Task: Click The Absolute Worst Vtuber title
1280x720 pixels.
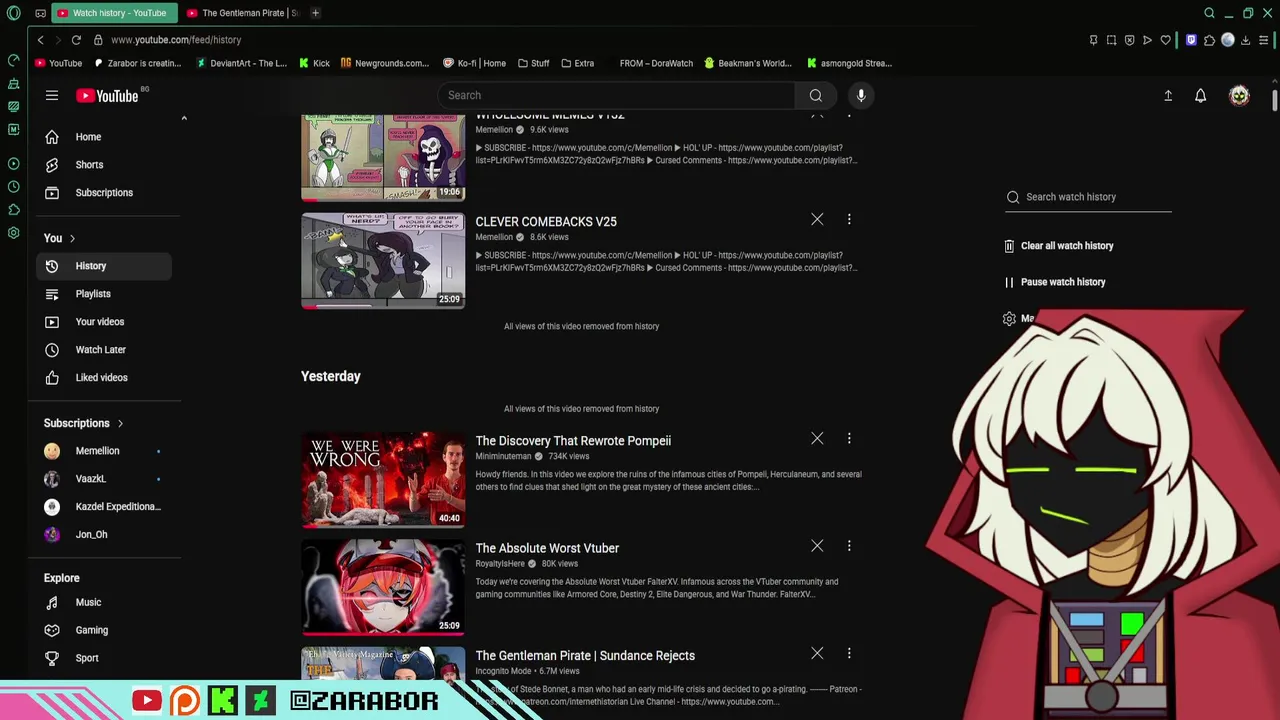Action: (x=547, y=548)
